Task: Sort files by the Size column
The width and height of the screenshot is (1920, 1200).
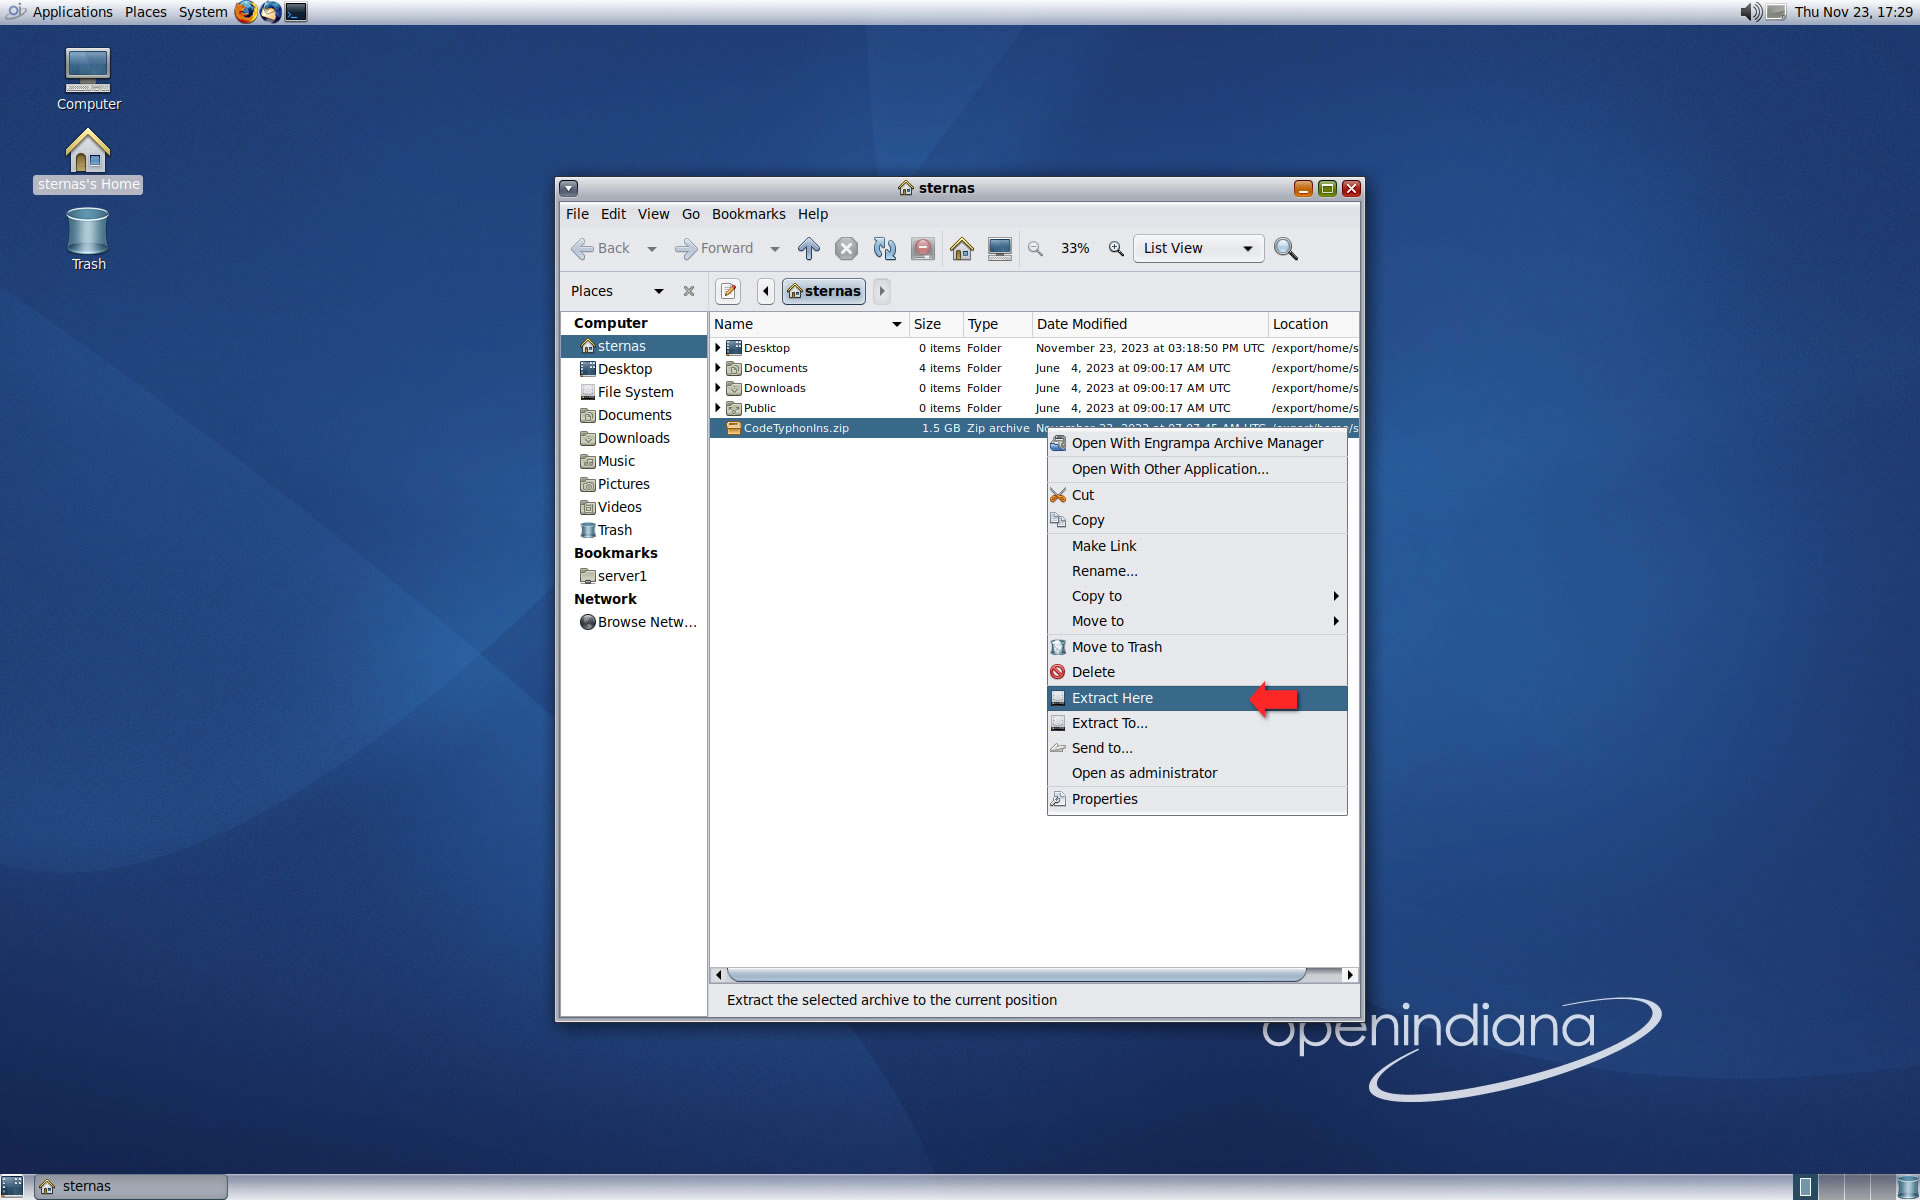Action: [x=935, y=324]
